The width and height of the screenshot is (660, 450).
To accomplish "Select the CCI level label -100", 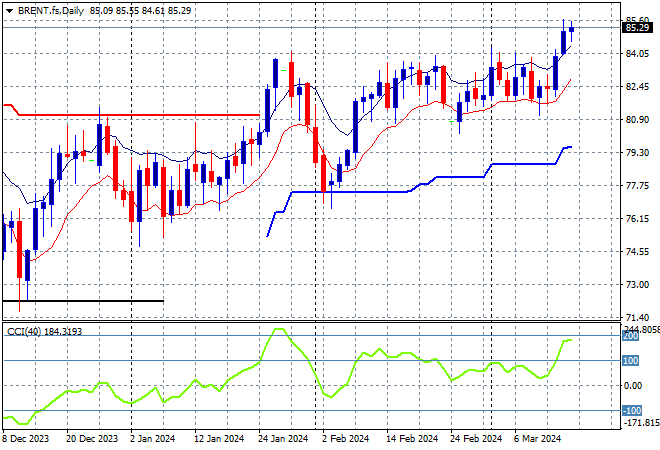I will [x=632, y=410].
